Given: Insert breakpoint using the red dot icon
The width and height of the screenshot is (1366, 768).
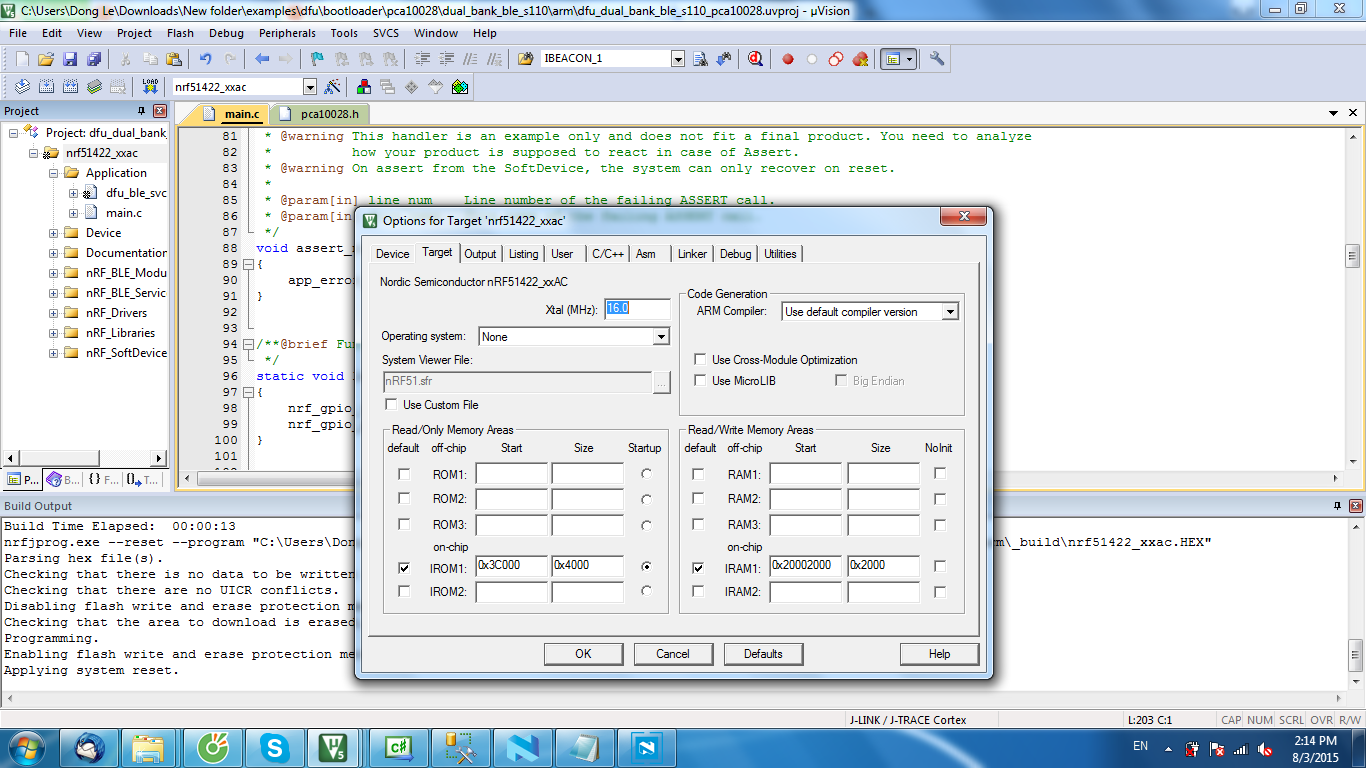Looking at the screenshot, I should [788, 59].
